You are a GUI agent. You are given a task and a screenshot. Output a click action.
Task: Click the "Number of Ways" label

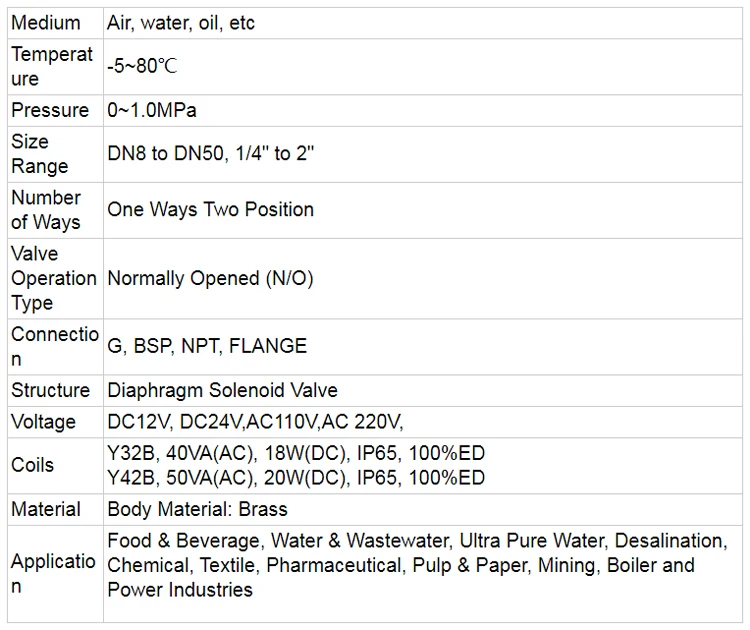tap(46, 210)
